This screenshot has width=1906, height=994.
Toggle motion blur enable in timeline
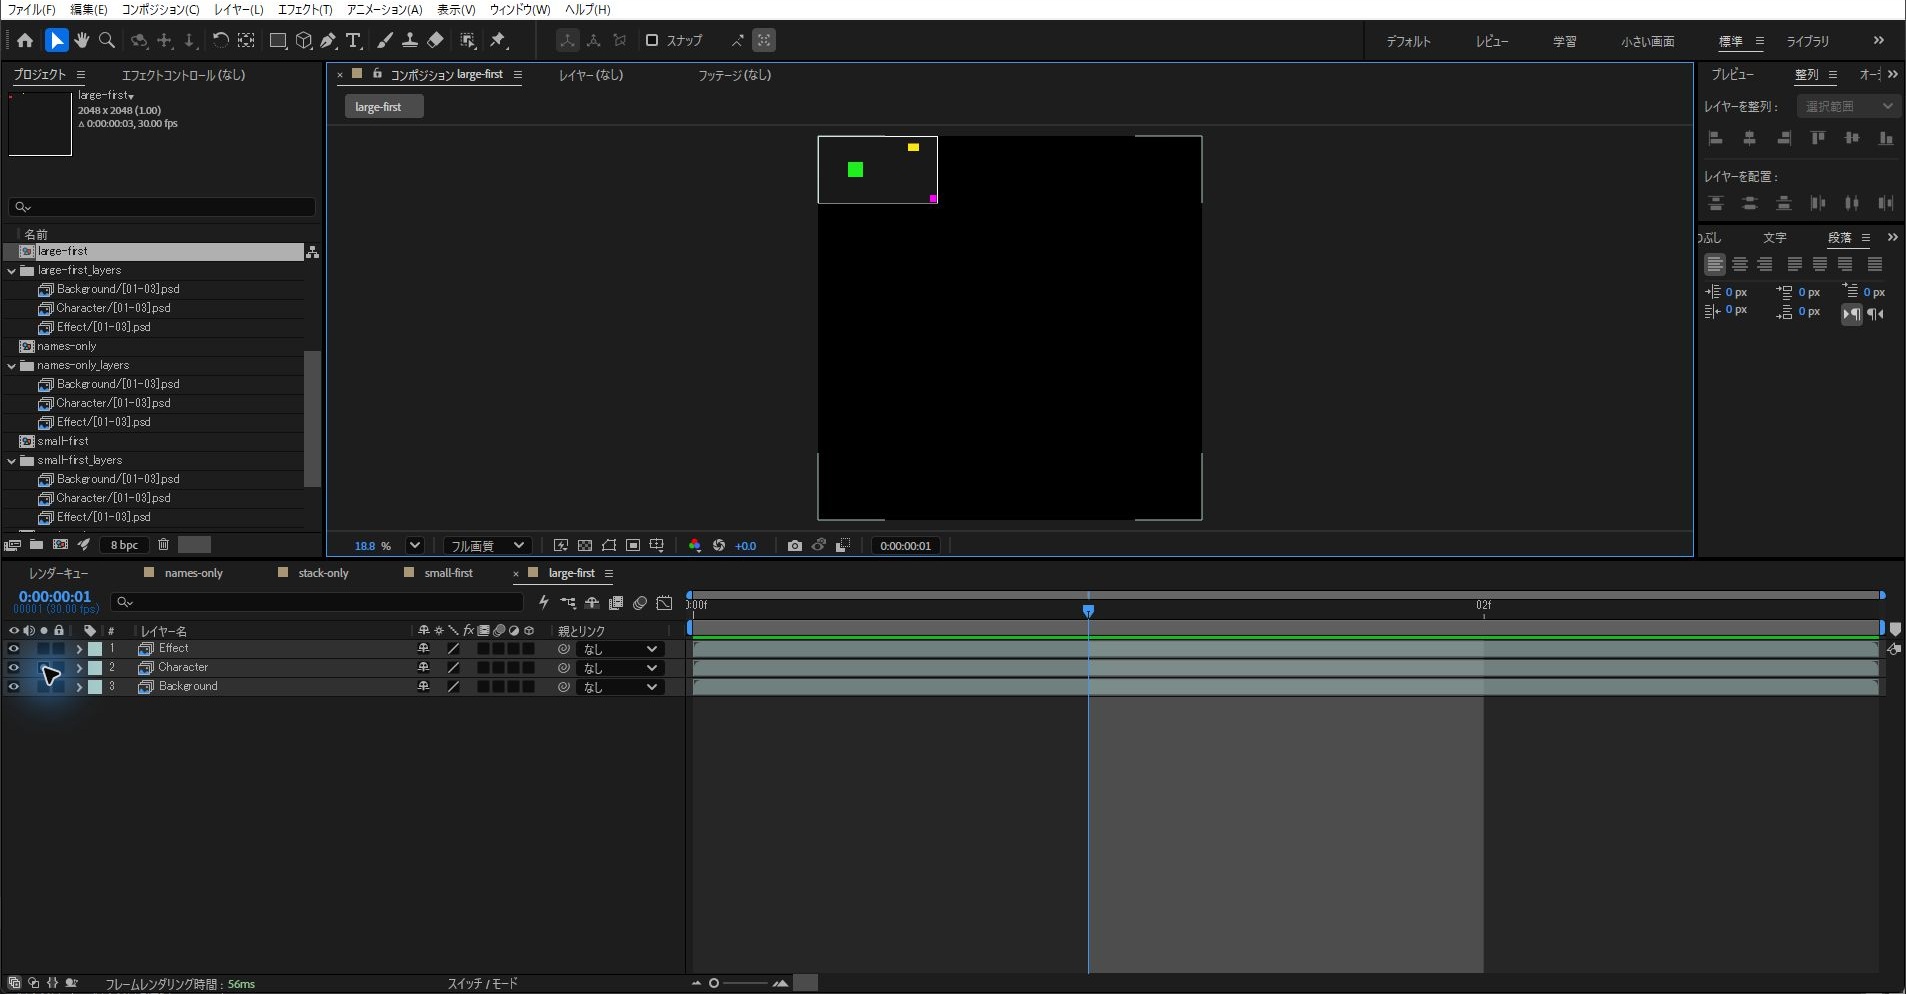click(640, 602)
